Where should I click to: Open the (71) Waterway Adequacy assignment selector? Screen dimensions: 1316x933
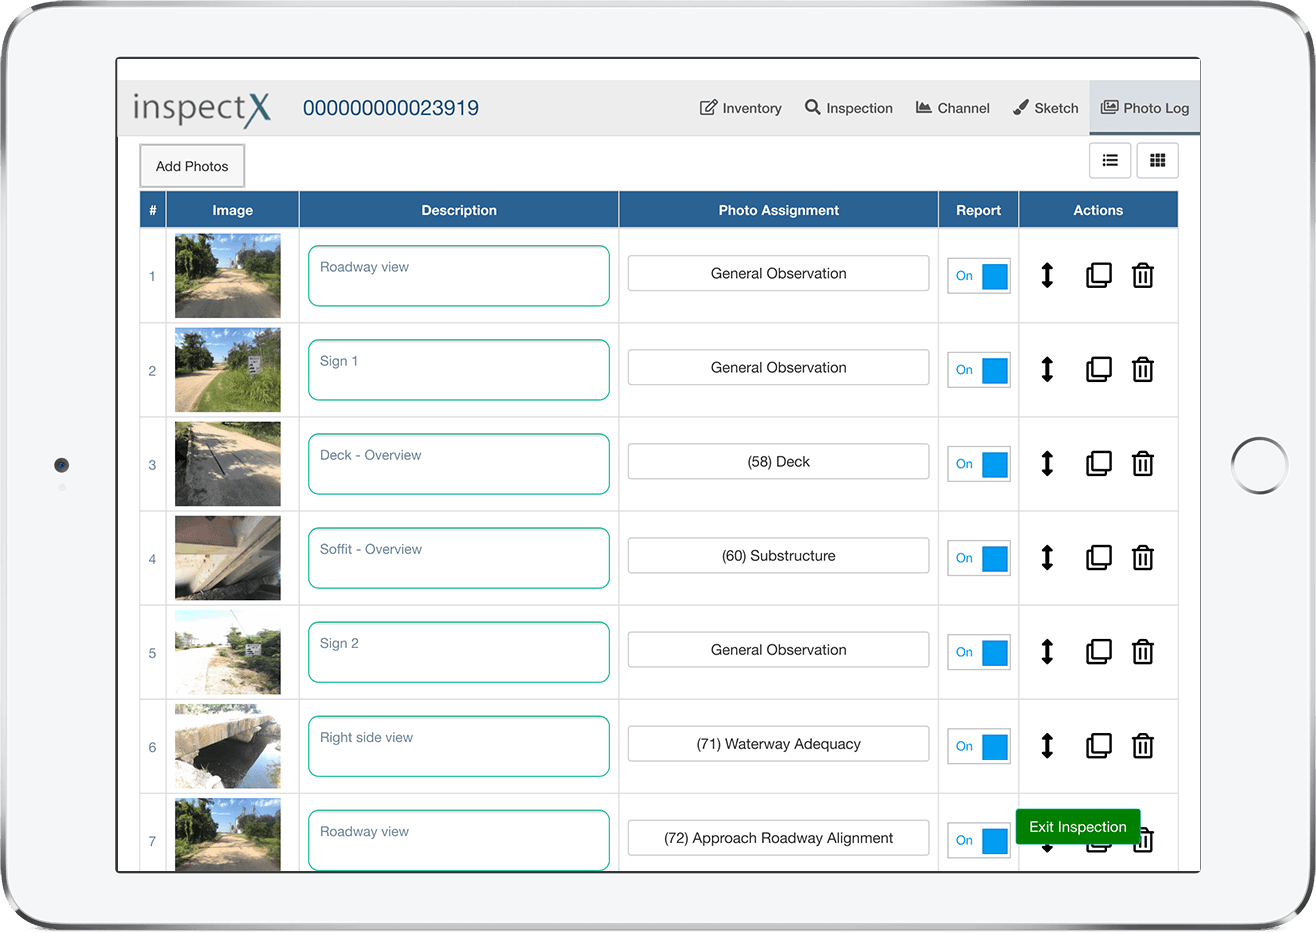click(x=778, y=744)
